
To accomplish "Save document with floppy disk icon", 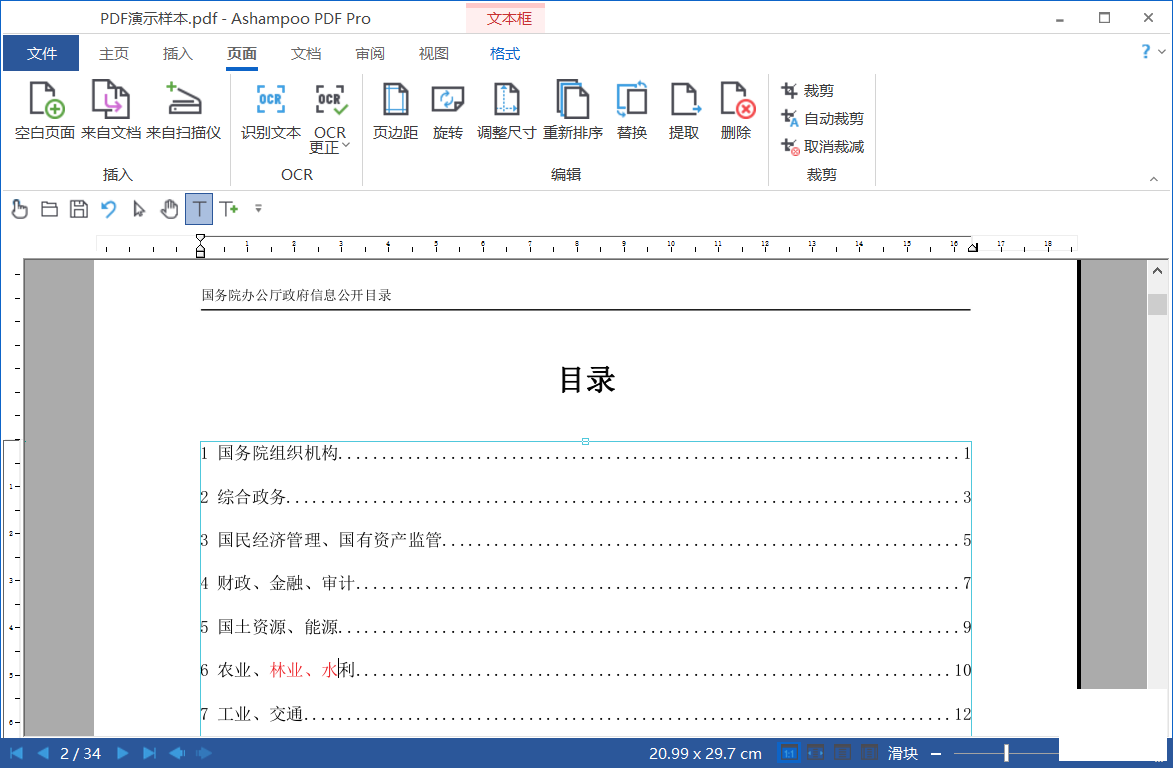I will (79, 209).
